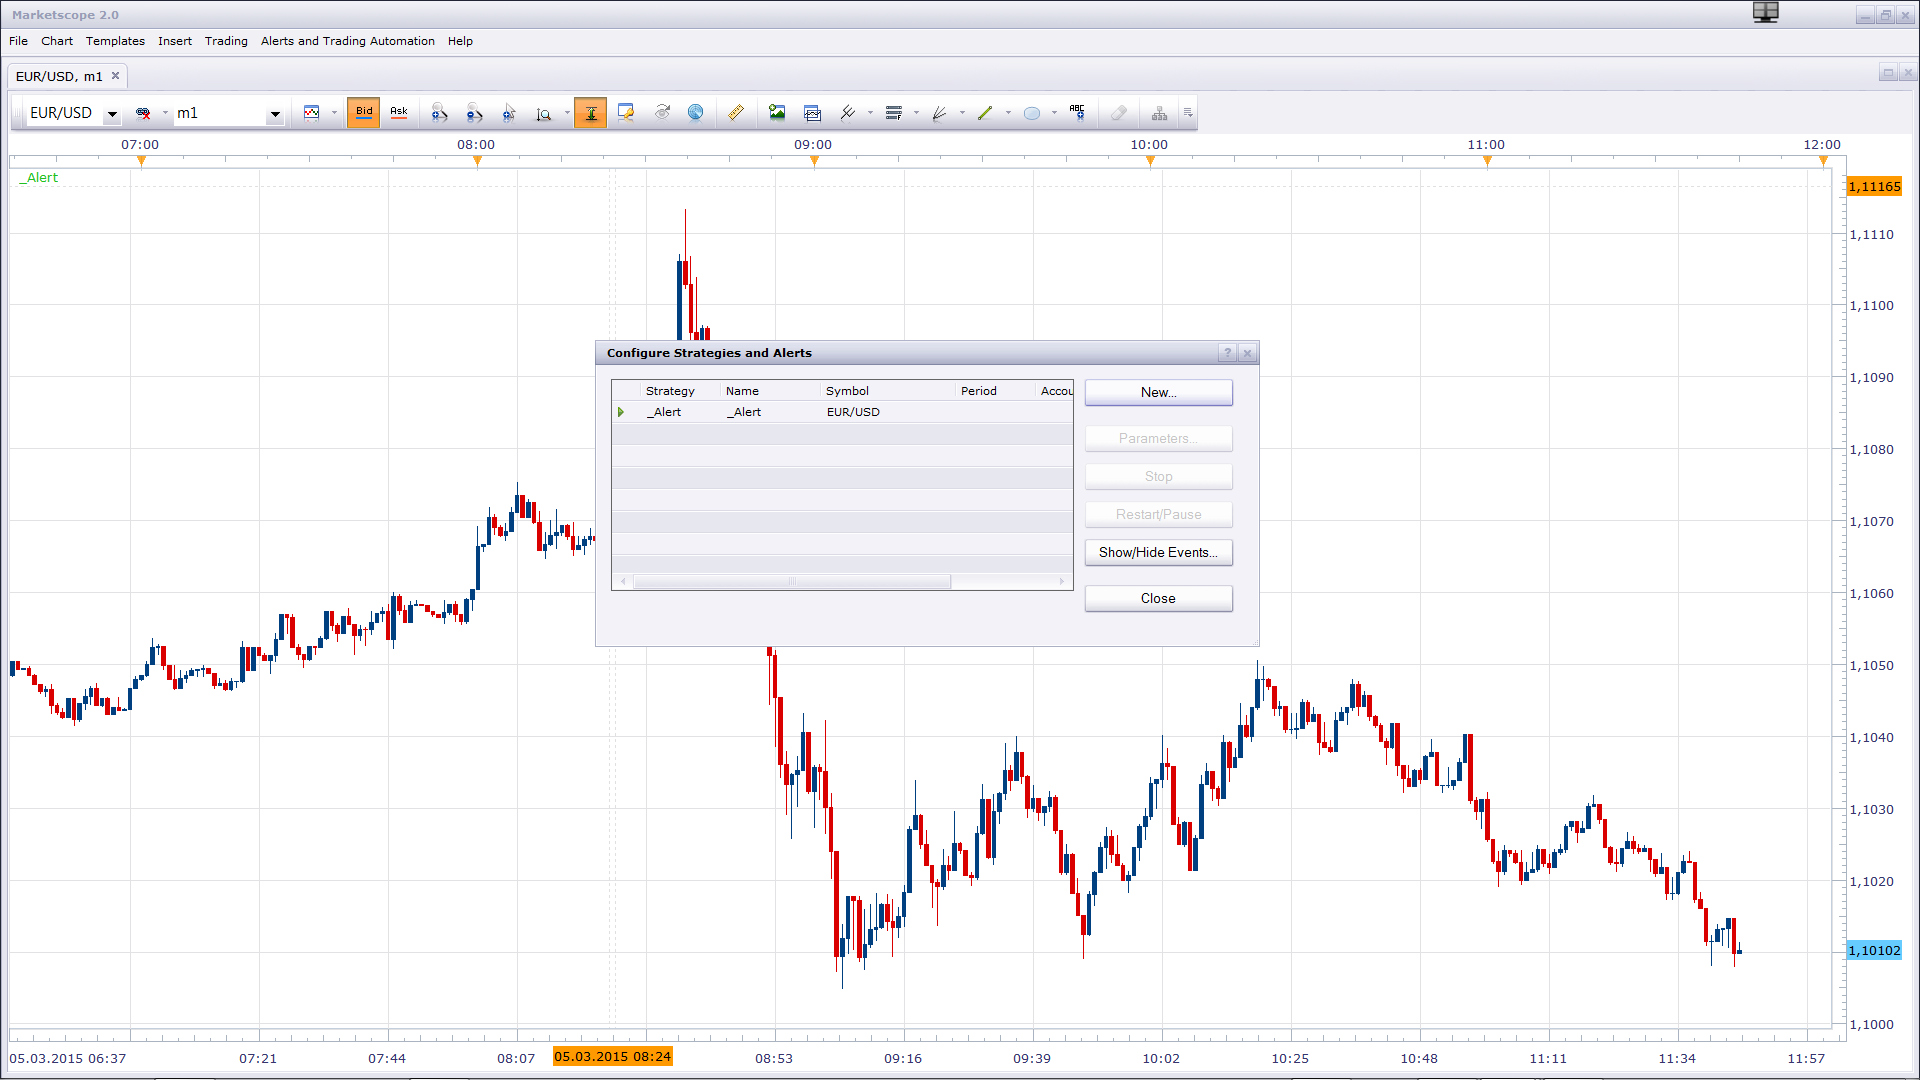Select the ABC text label tool
The width and height of the screenshot is (1920, 1080).
tap(1077, 113)
